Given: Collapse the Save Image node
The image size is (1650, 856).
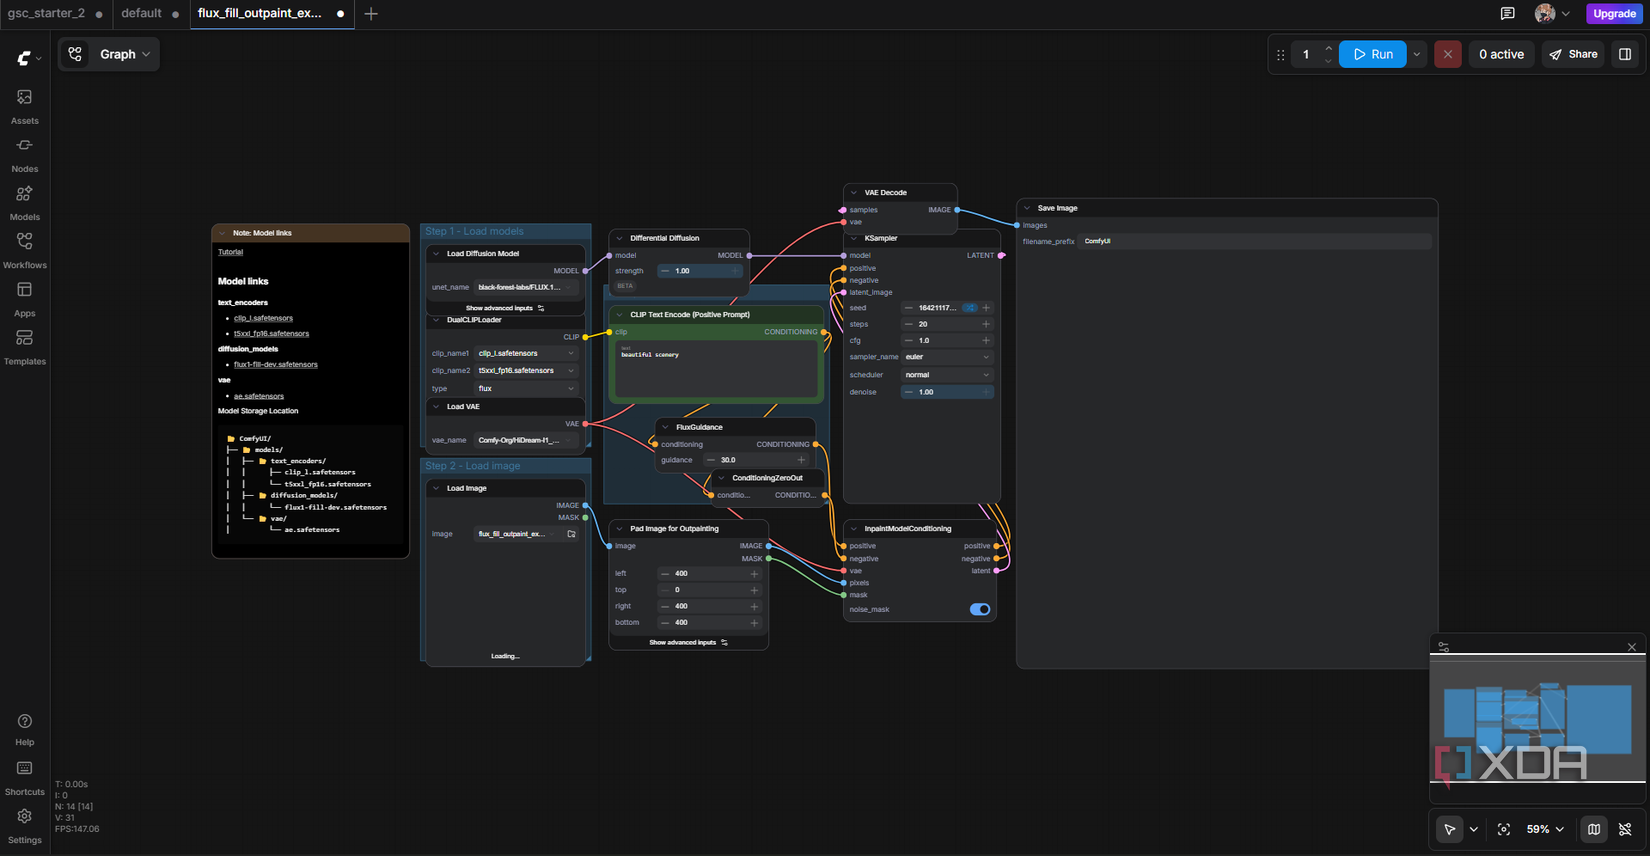Looking at the screenshot, I should point(1027,208).
